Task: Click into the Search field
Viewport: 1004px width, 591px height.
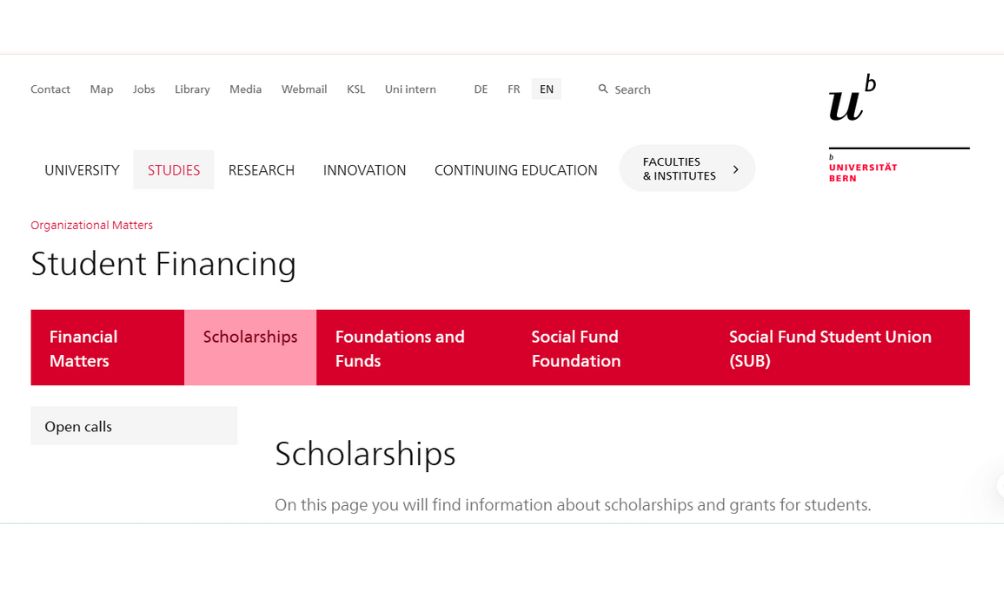Action: 633,89
